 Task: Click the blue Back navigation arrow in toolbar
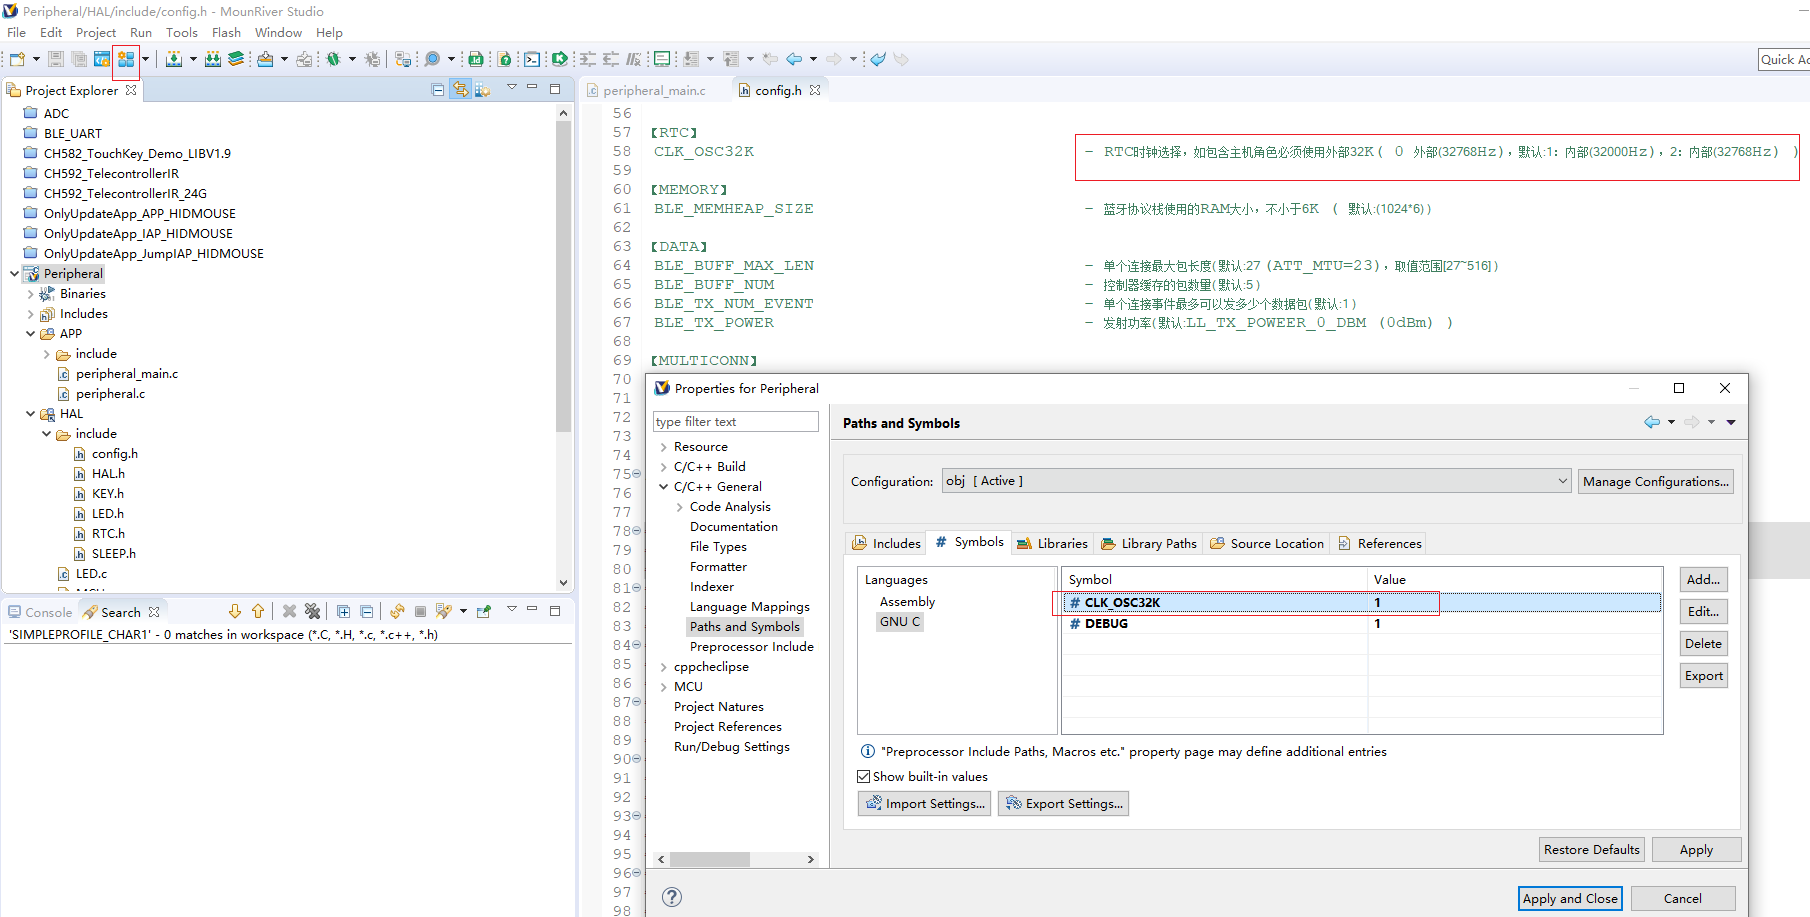pyautogui.click(x=794, y=59)
